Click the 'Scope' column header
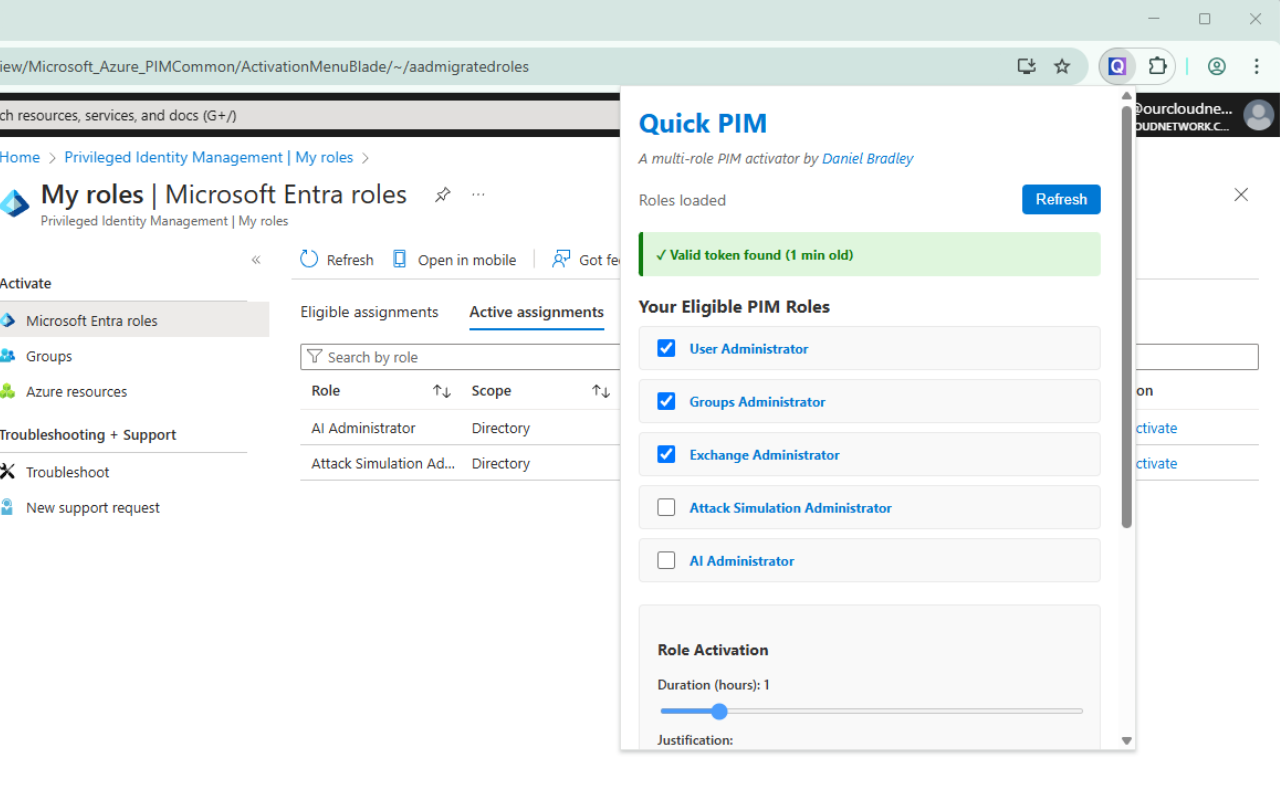Screen dimensions: 1280x800 pyautogui.click(x=491, y=391)
